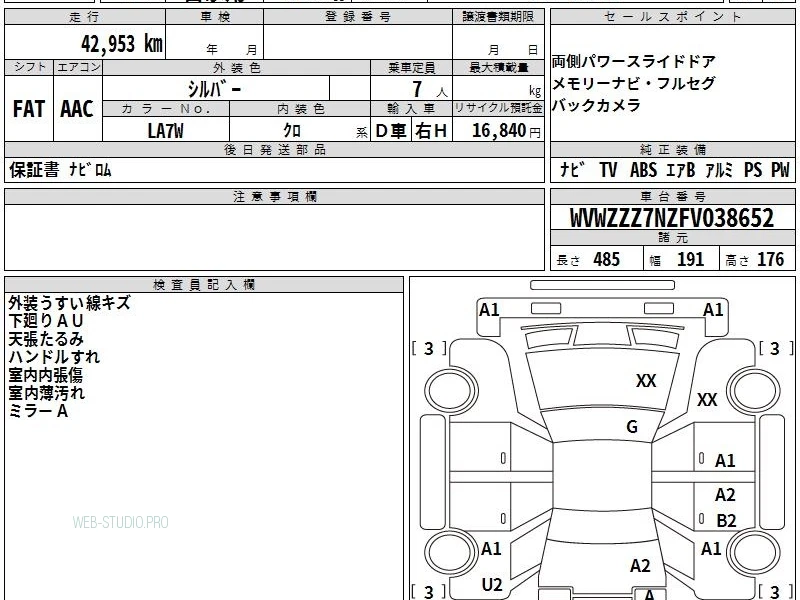Click the 検査員記入欄 header
Image resolution: width=800 pixels, height=600 pixels.
point(204,285)
